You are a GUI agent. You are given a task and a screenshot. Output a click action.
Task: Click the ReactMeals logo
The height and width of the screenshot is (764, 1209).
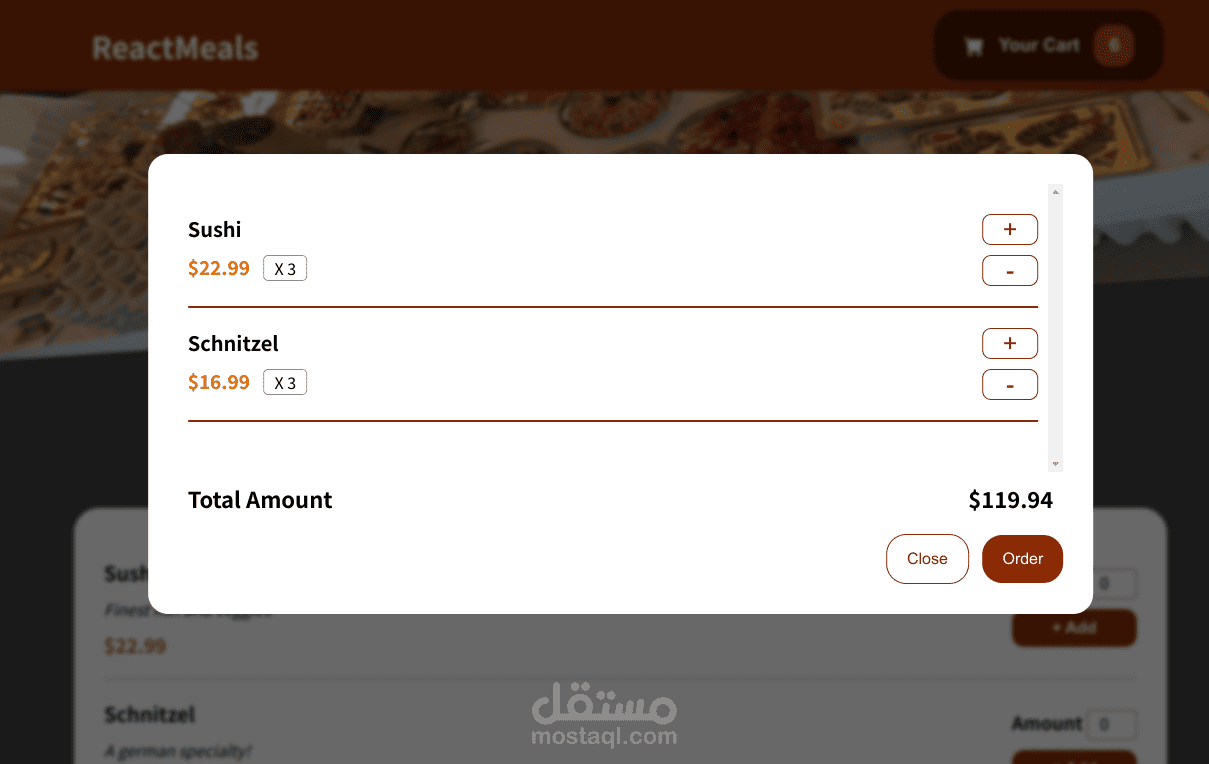pos(175,48)
